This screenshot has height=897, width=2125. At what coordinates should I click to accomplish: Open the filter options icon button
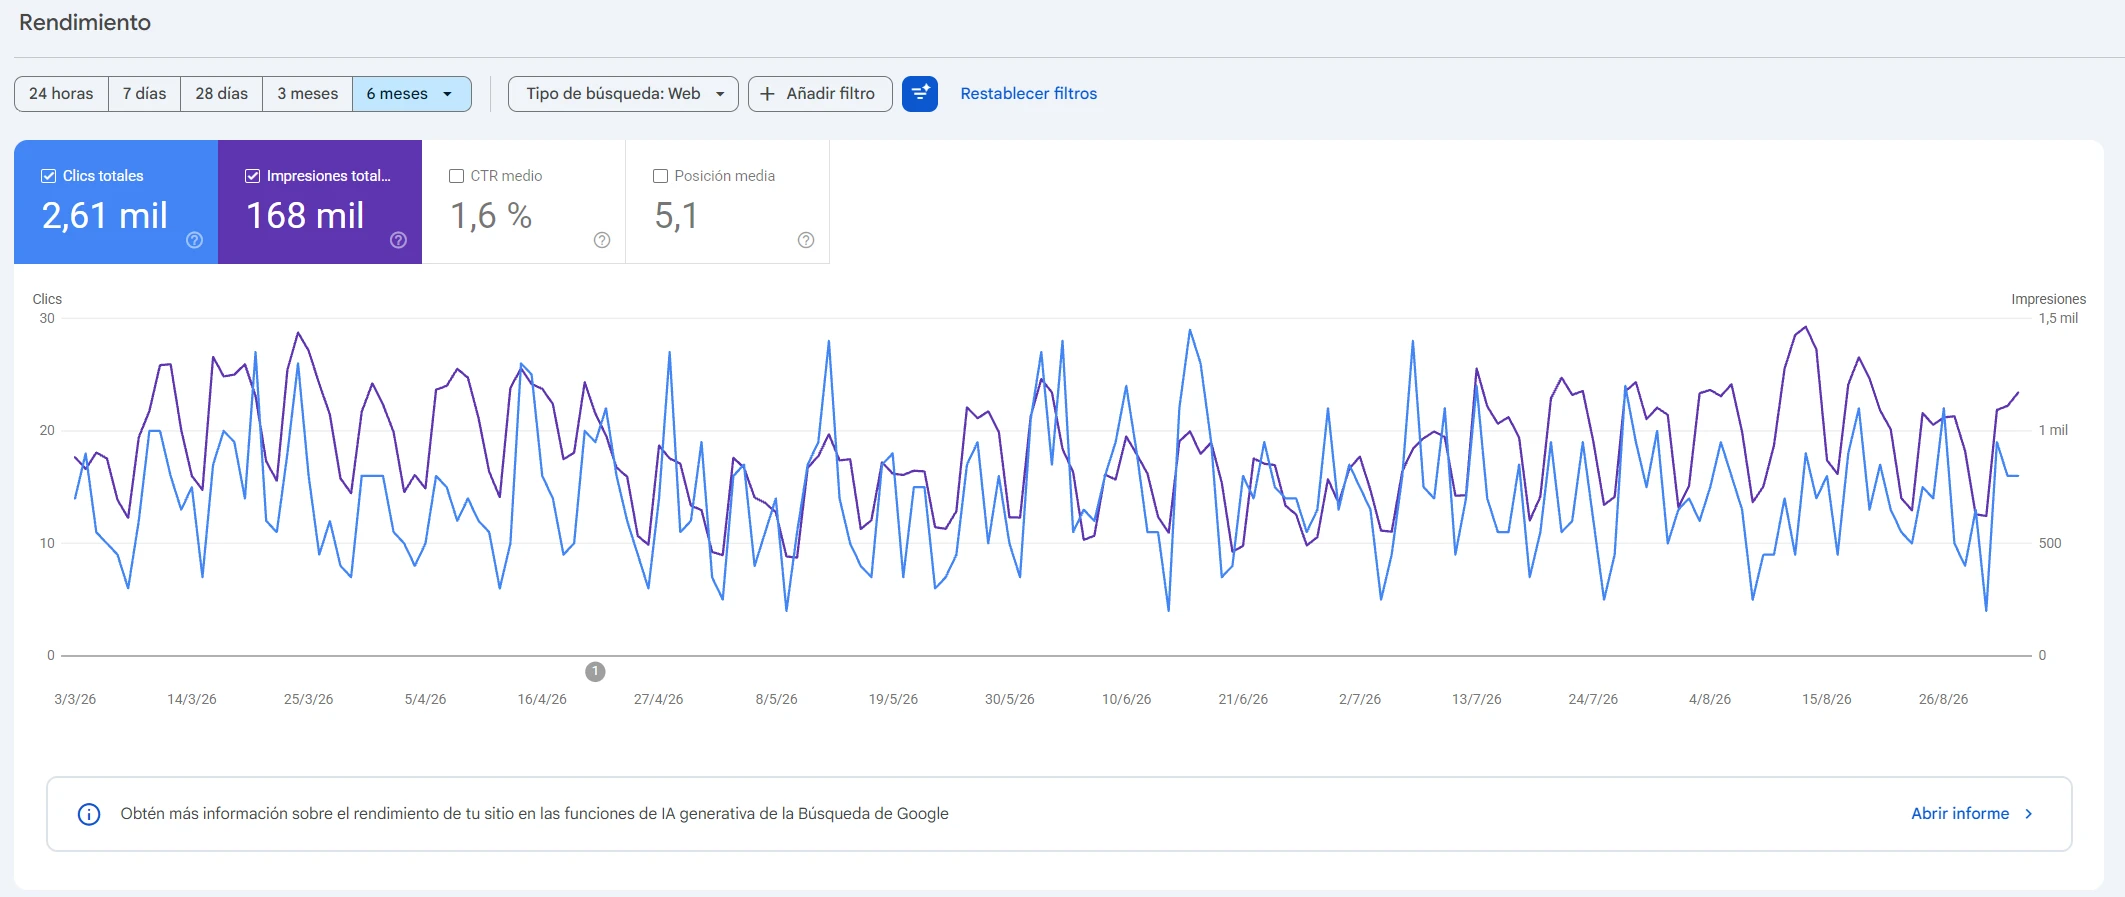[x=919, y=94]
